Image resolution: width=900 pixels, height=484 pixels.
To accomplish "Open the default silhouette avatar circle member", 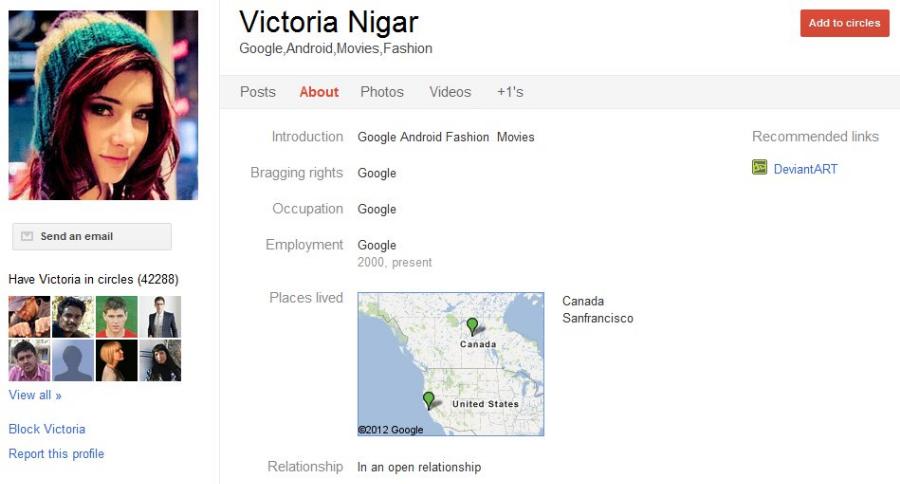I will point(73,360).
